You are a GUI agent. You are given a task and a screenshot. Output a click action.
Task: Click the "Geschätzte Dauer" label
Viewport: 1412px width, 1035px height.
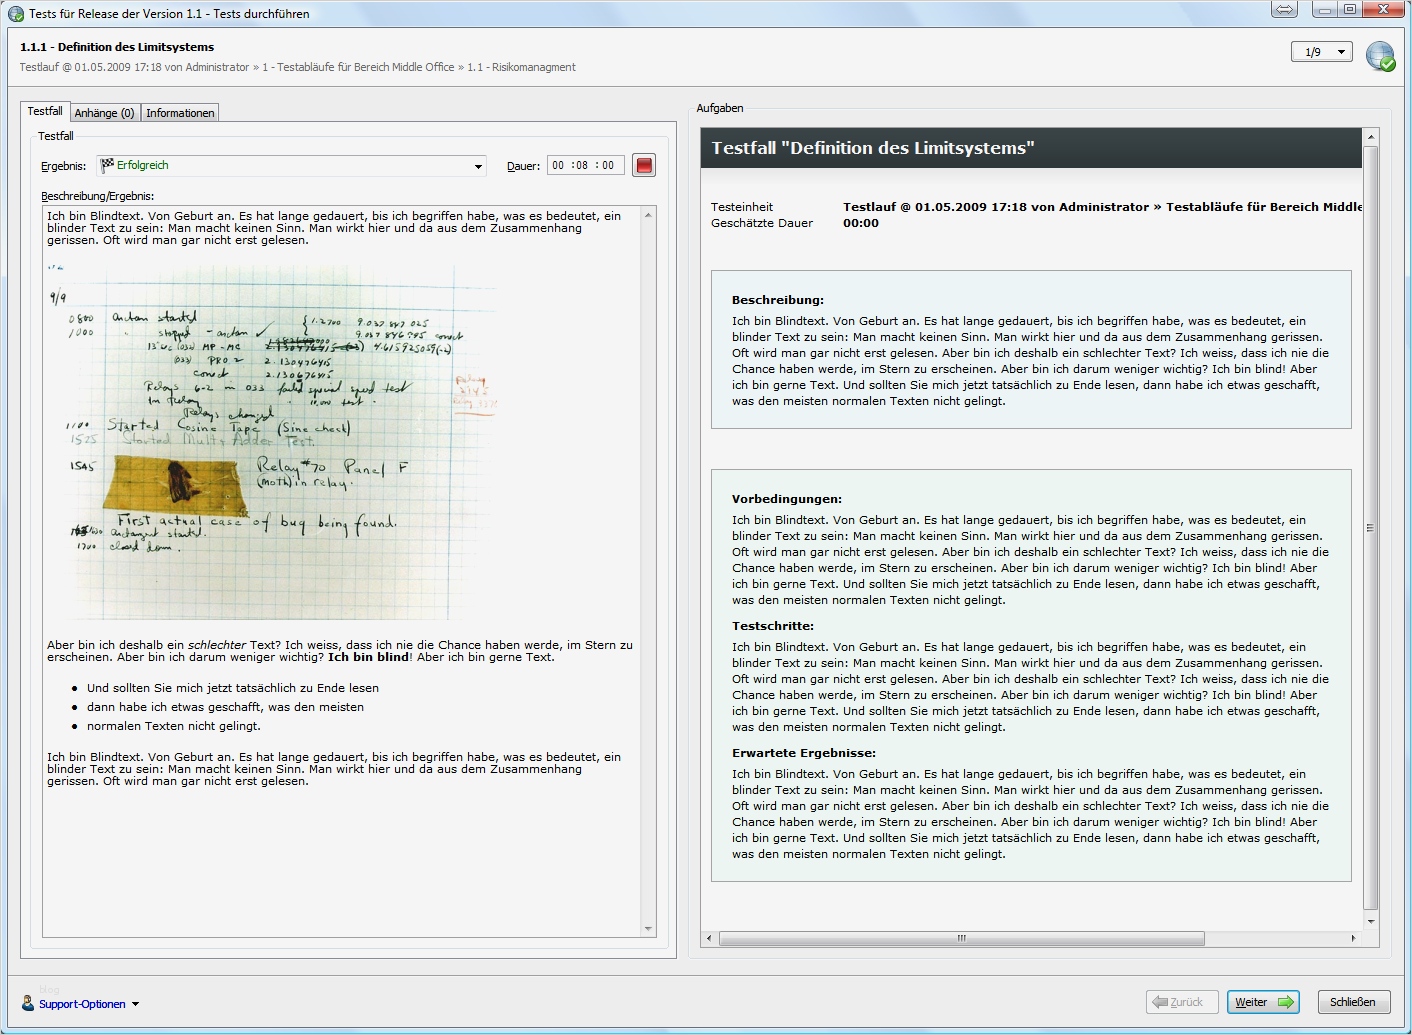click(762, 223)
